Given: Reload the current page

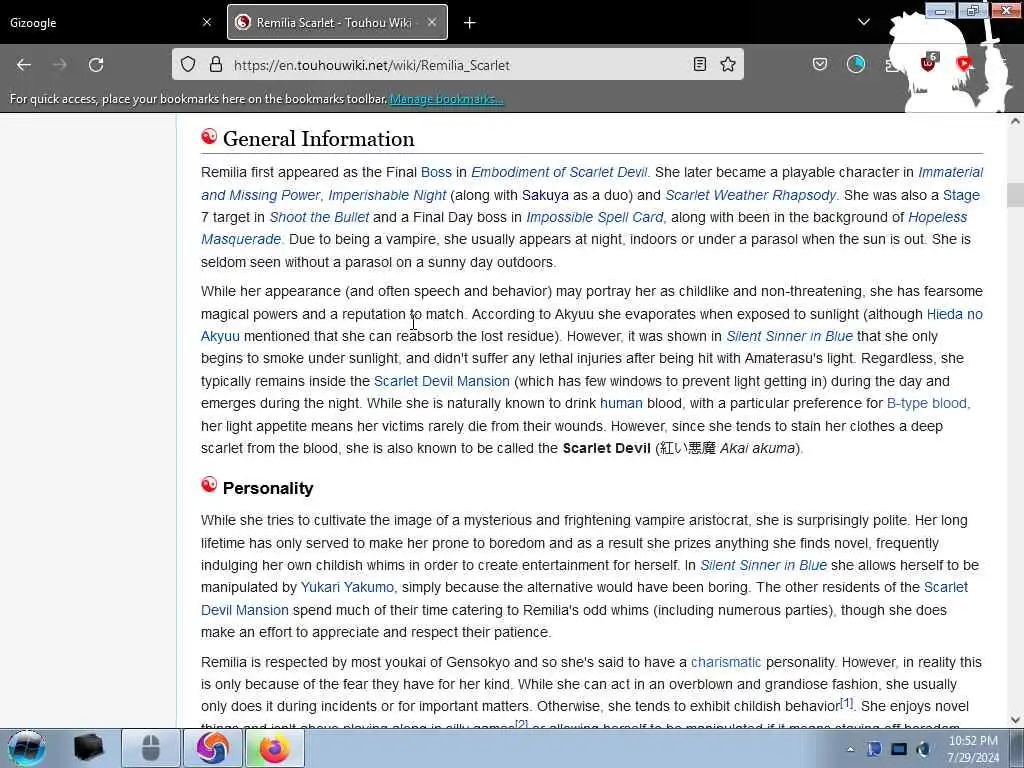Looking at the screenshot, I should pyautogui.click(x=96, y=65).
